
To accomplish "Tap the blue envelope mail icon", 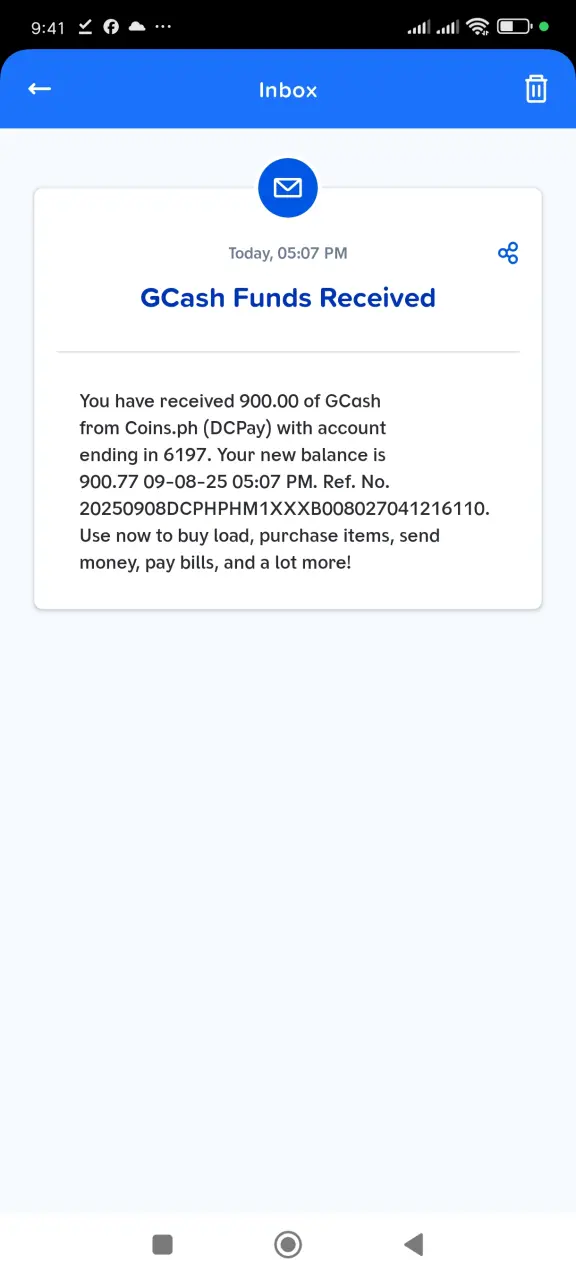I will coord(288,187).
